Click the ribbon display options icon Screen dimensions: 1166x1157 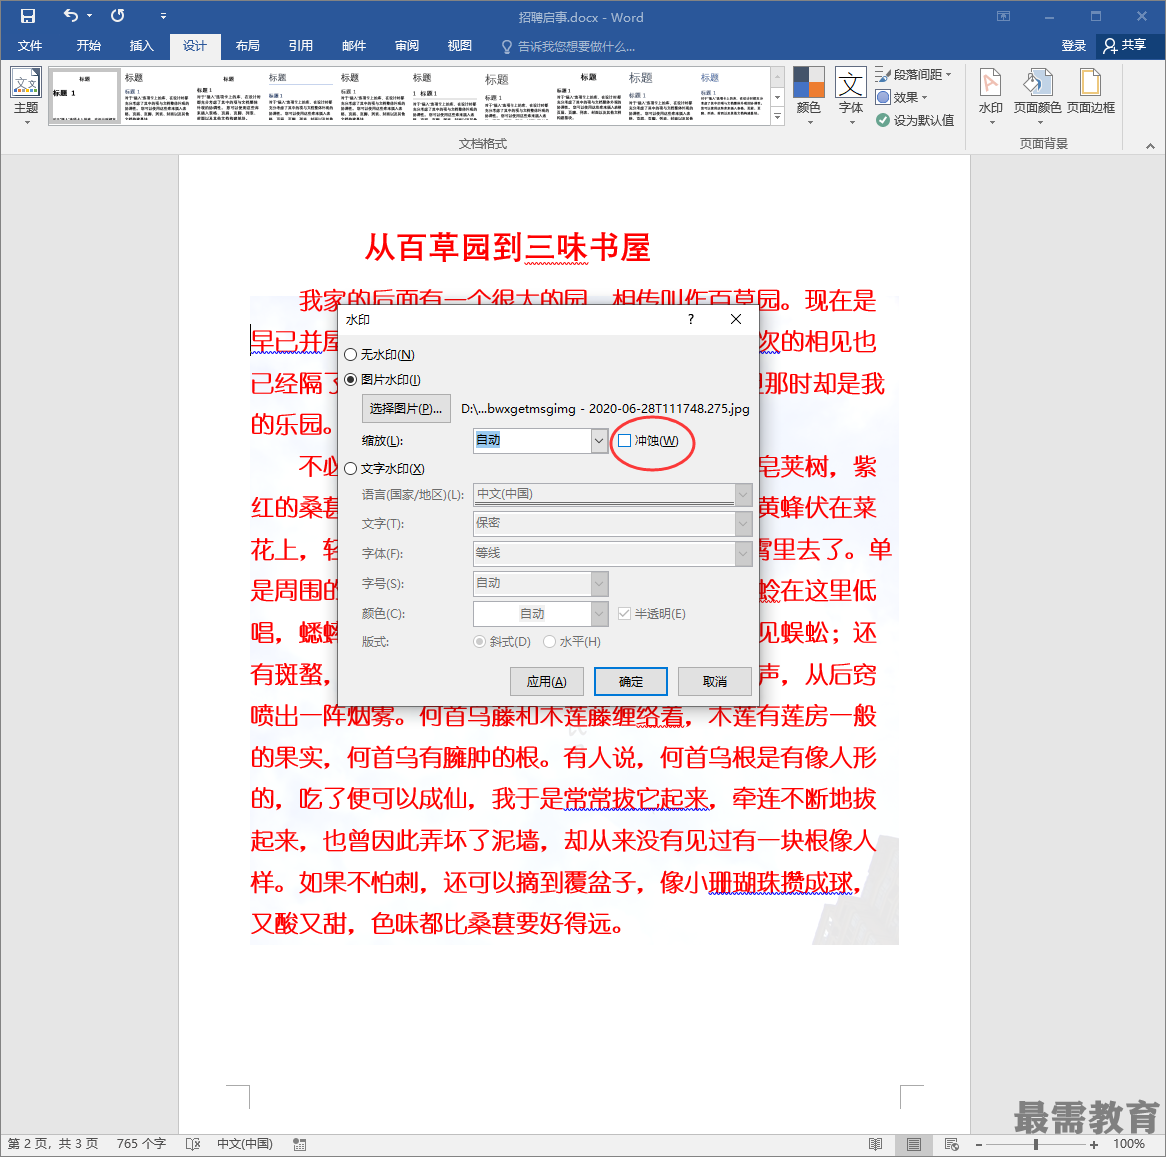(x=1003, y=16)
